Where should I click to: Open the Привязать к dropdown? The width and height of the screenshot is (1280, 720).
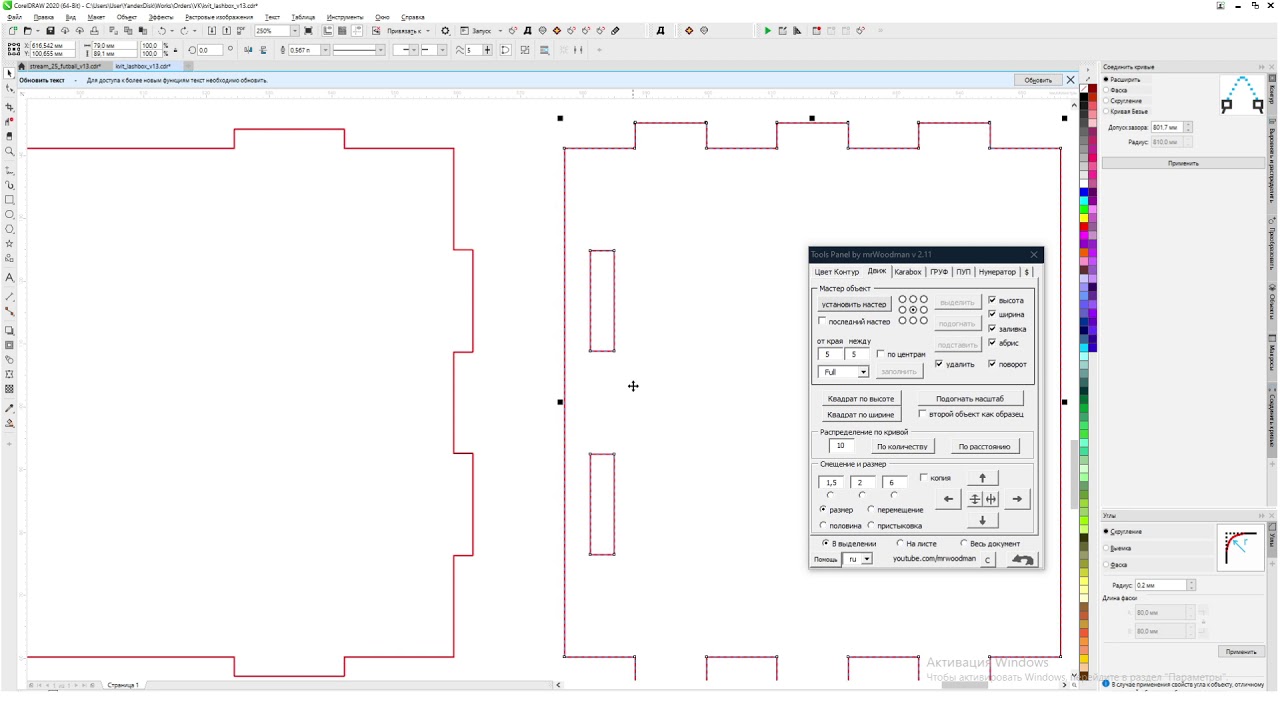pos(428,31)
